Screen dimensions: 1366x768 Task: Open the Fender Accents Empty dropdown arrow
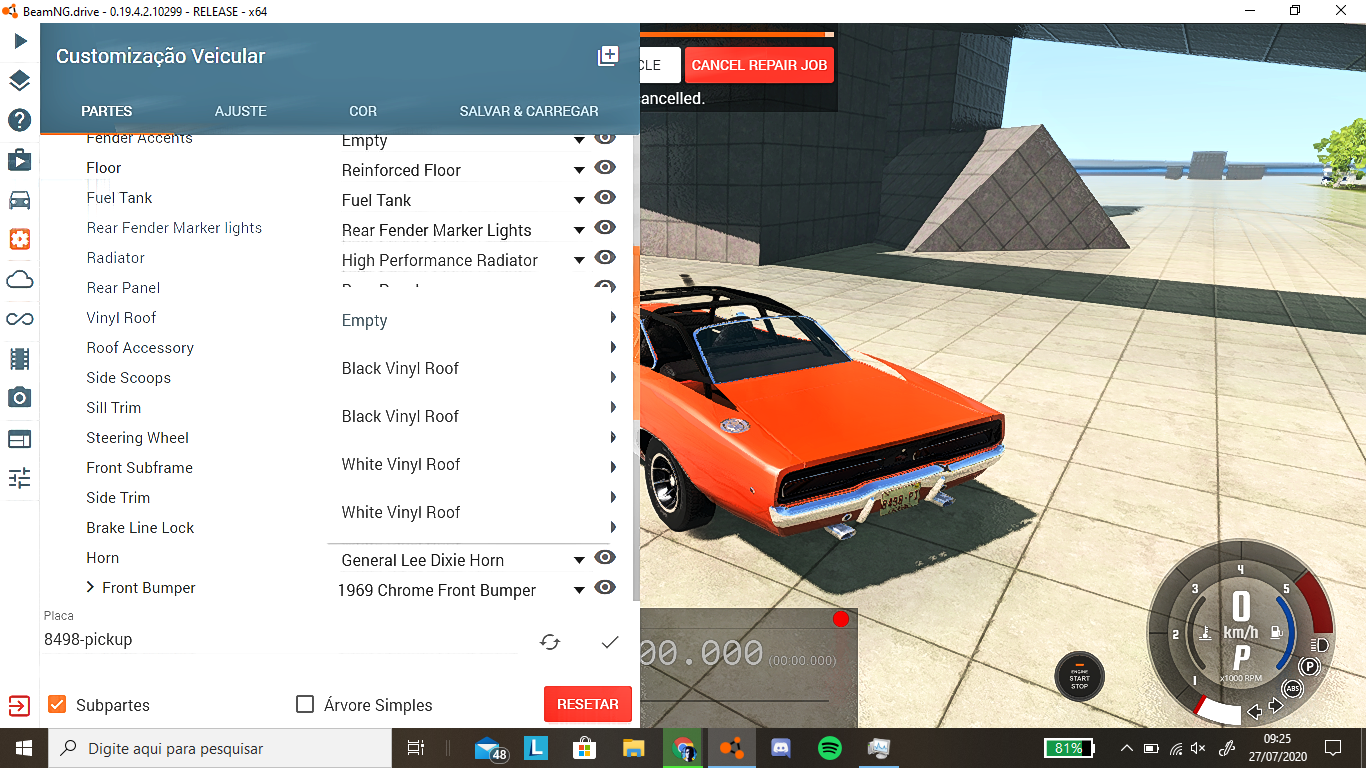pyautogui.click(x=579, y=141)
